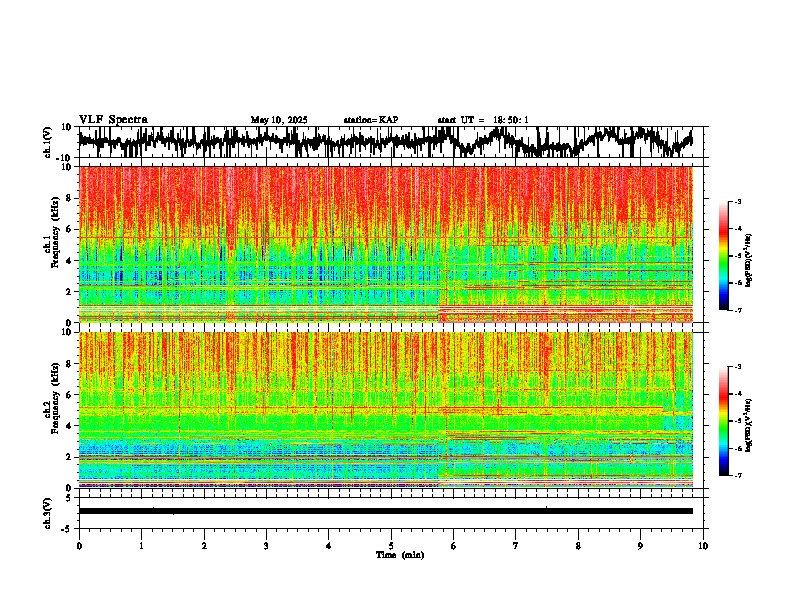Click the time axis tick label "0"
Screen dimensions: 792x612
79,546
